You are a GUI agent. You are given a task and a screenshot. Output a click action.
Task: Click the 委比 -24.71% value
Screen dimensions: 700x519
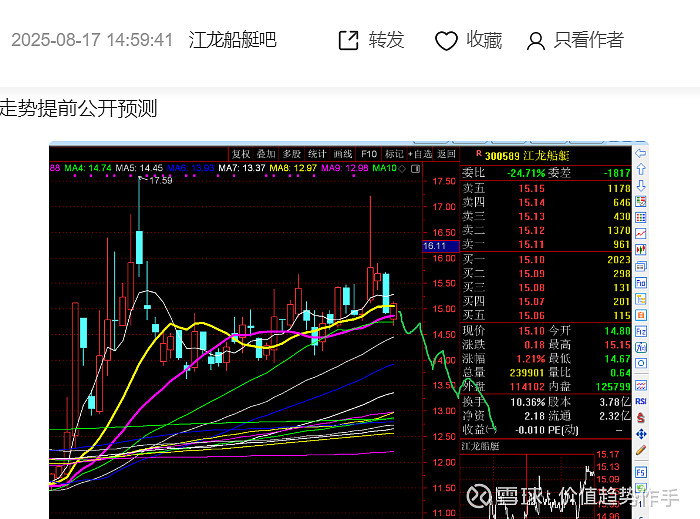click(526, 173)
